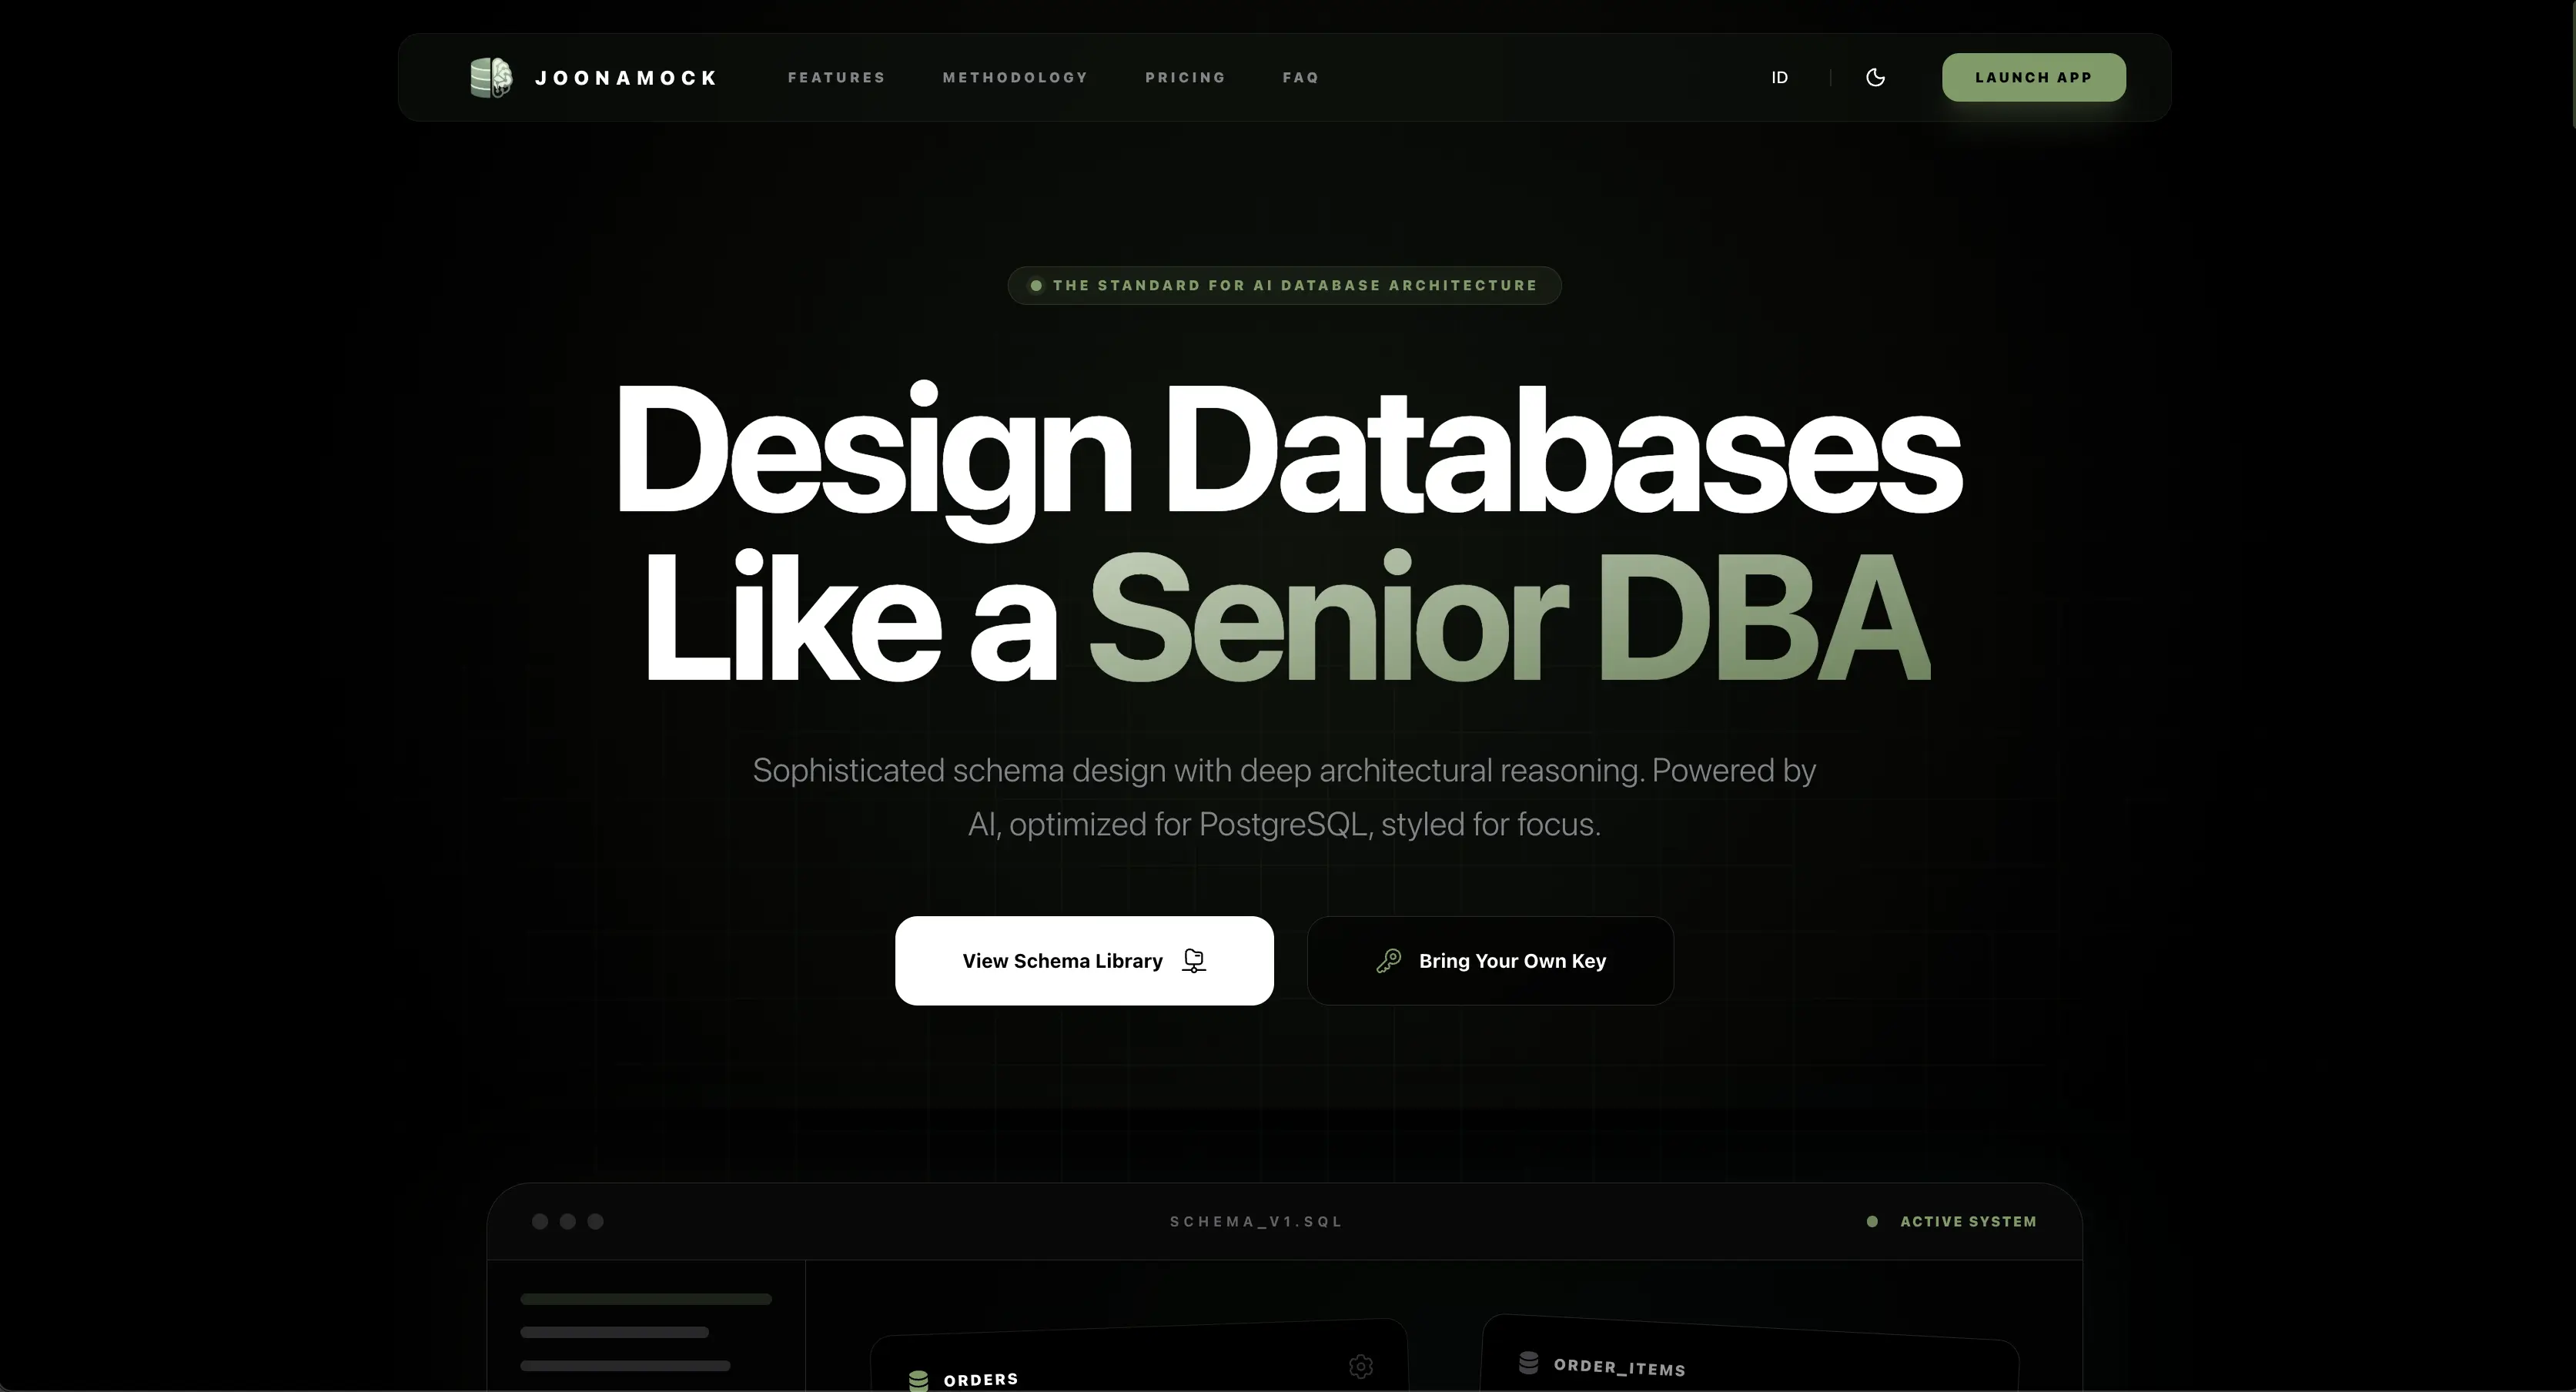Select the schema_v1.sql file title
The width and height of the screenshot is (2576, 1392).
[x=1256, y=1221]
